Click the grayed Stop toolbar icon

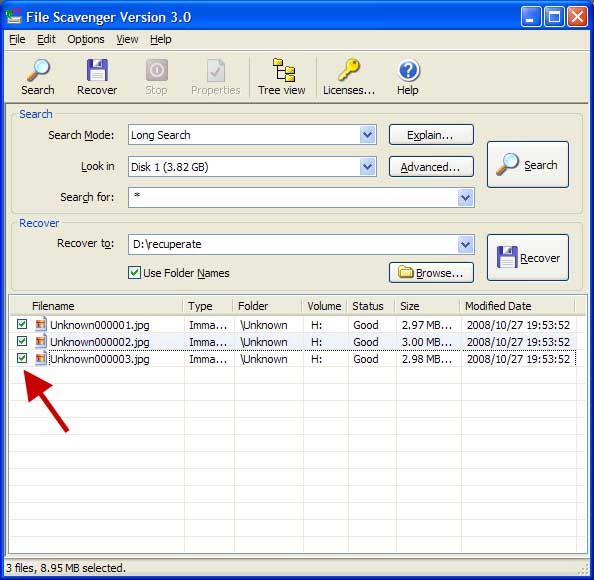click(x=156, y=70)
